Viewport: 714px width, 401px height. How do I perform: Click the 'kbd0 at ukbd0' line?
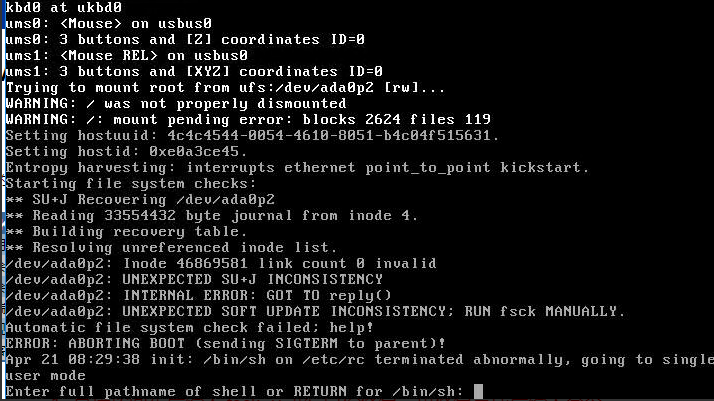tap(64, 7)
